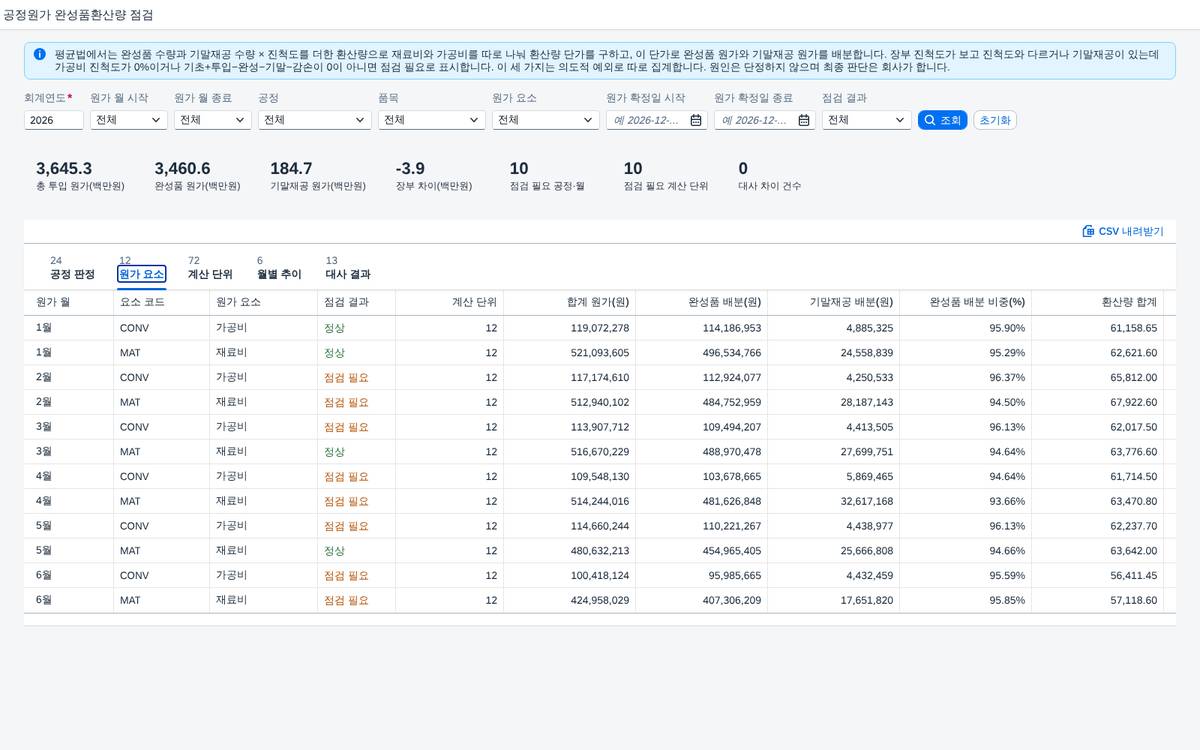
Task: Click the 대사 차이 건수 metric label
Action: coord(769,186)
